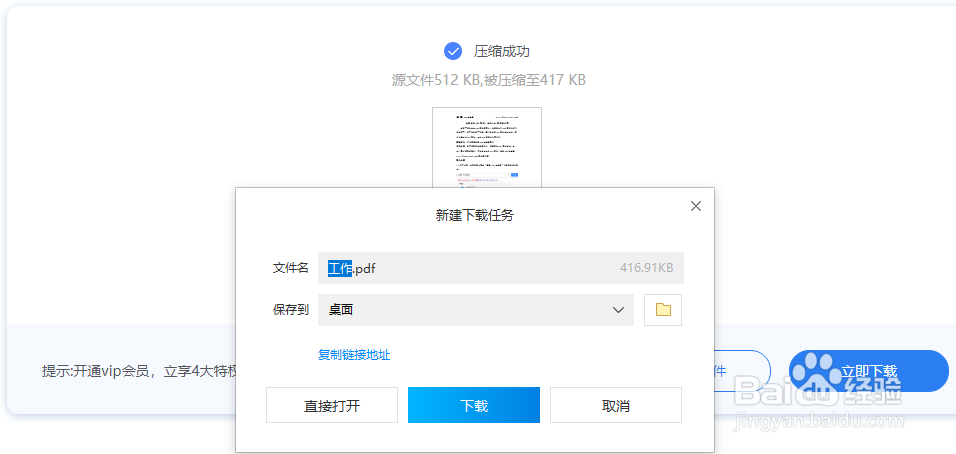
Task: Click the 压缩成功 text
Action: coord(502,51)
